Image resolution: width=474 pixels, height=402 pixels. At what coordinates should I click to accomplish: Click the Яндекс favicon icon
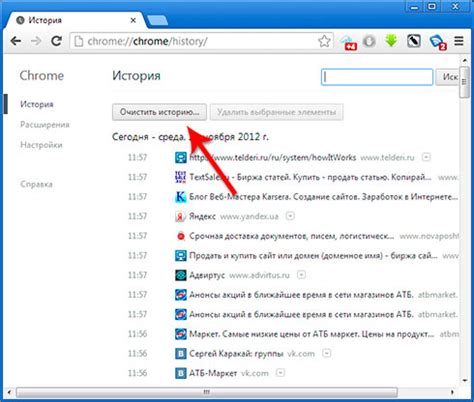point(181,216)
